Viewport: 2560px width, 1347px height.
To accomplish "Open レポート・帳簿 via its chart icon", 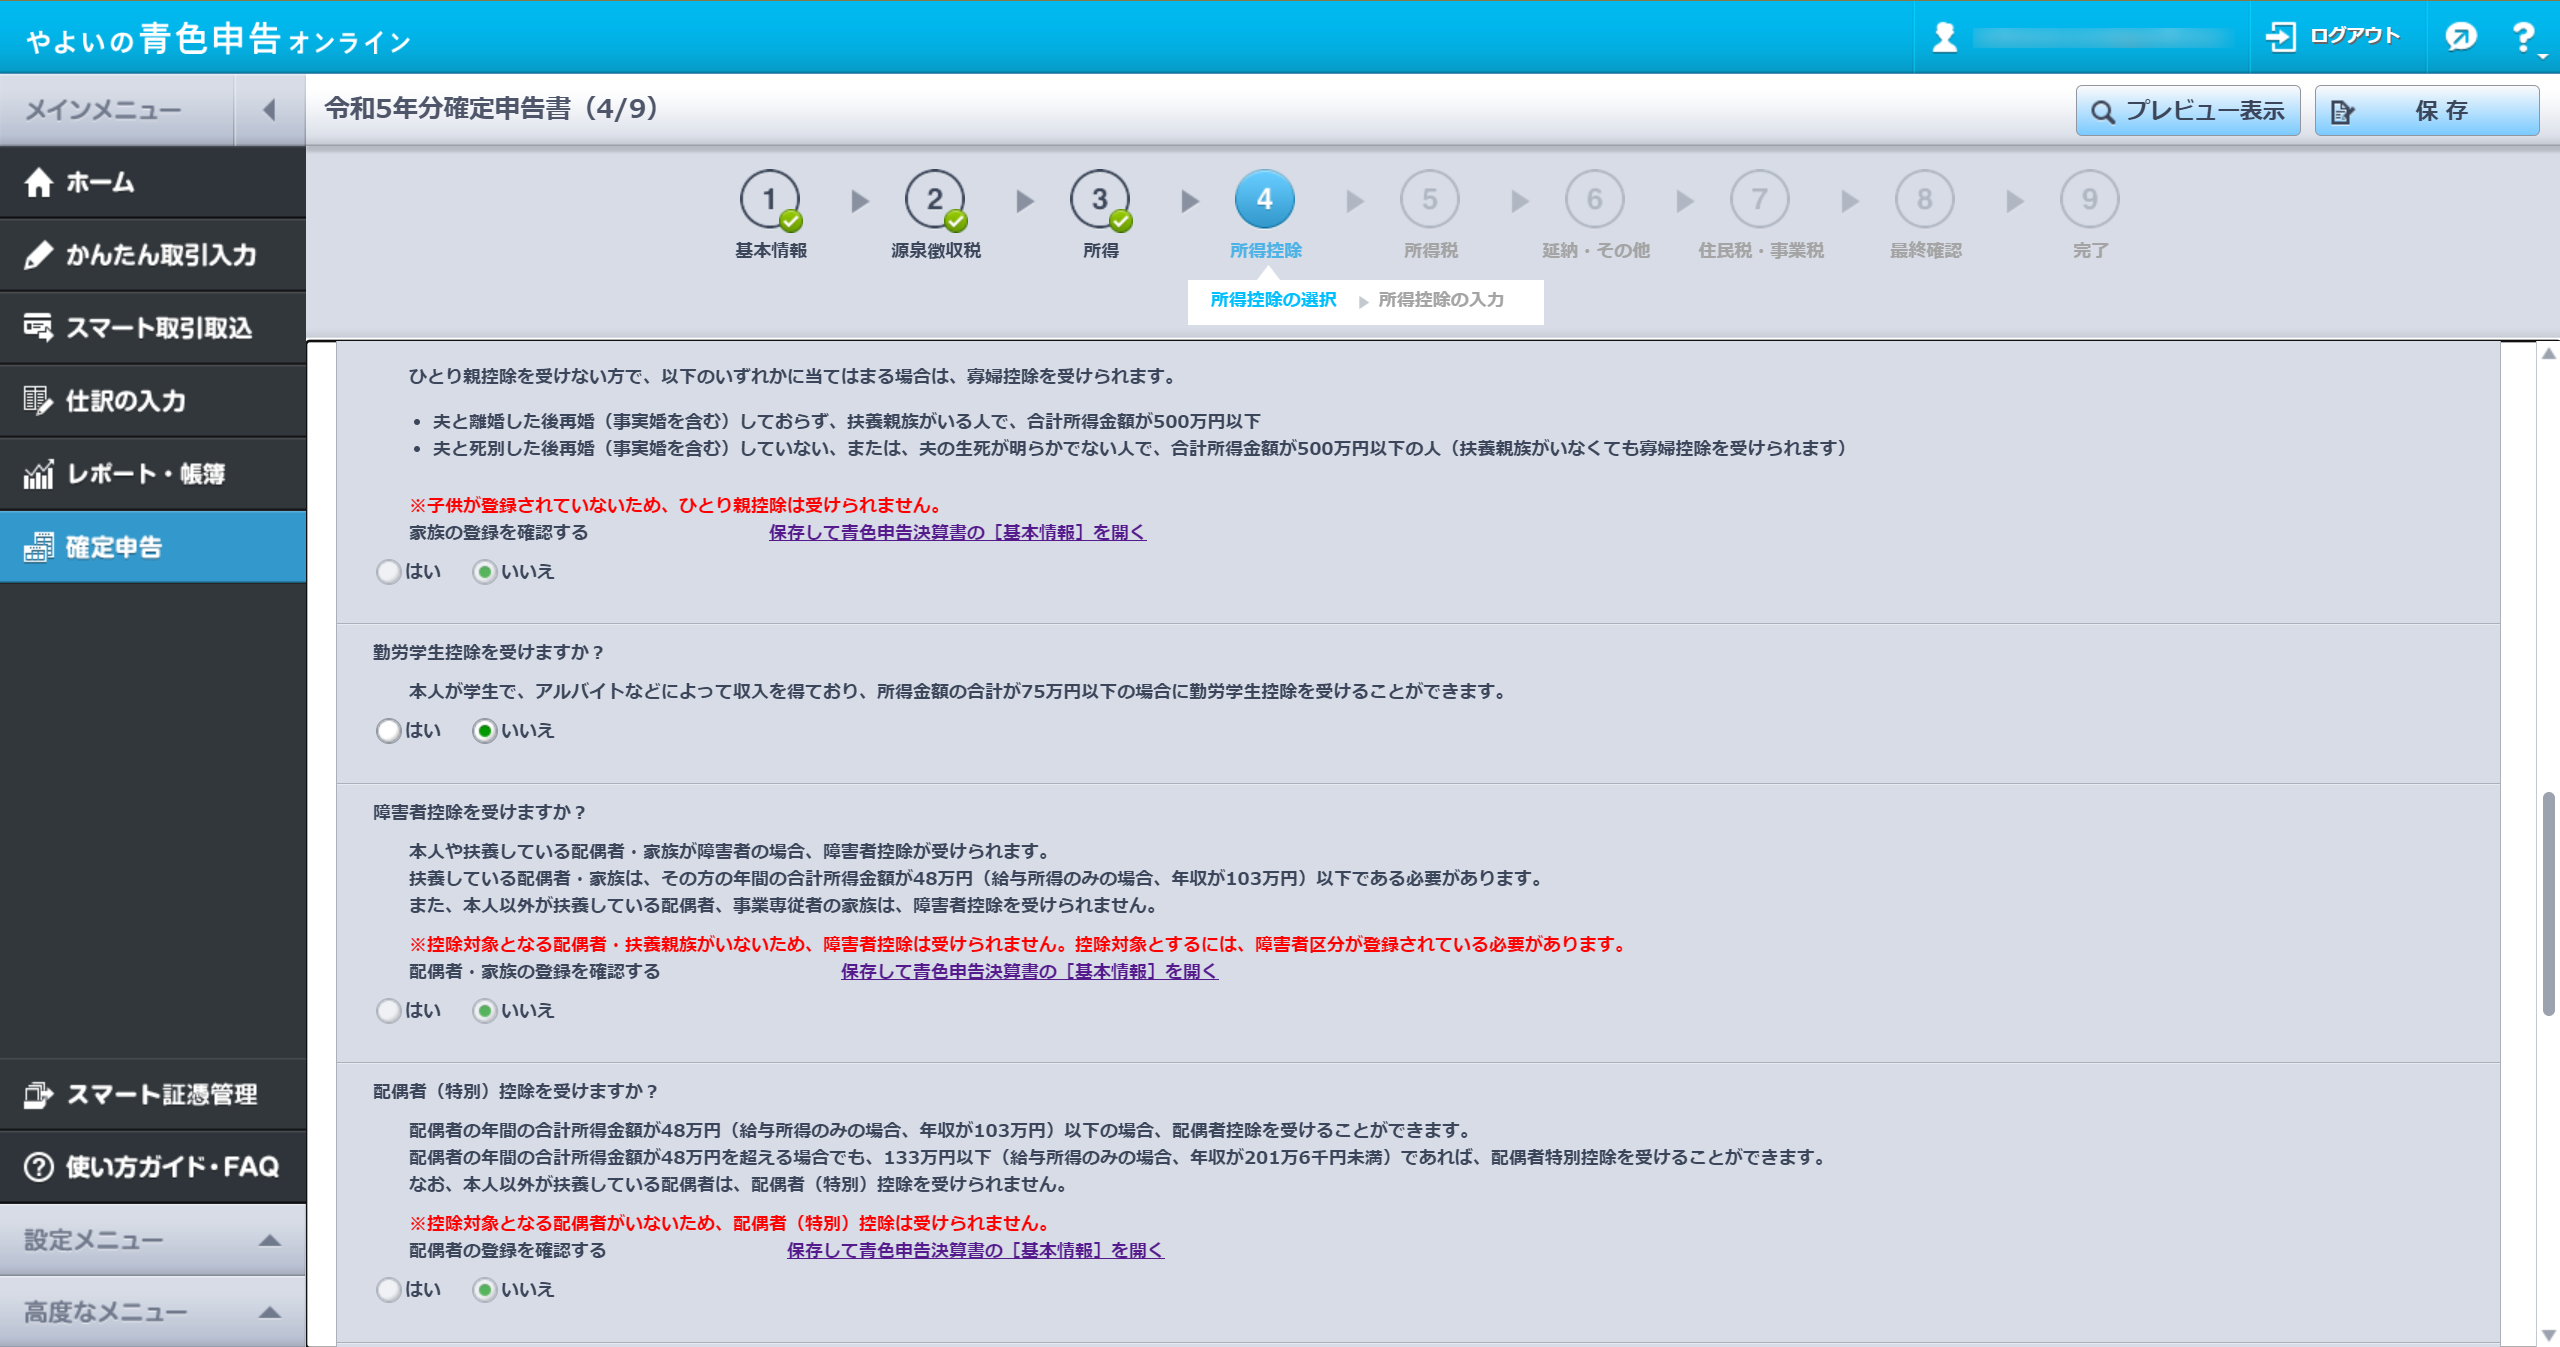I will 39,474.
